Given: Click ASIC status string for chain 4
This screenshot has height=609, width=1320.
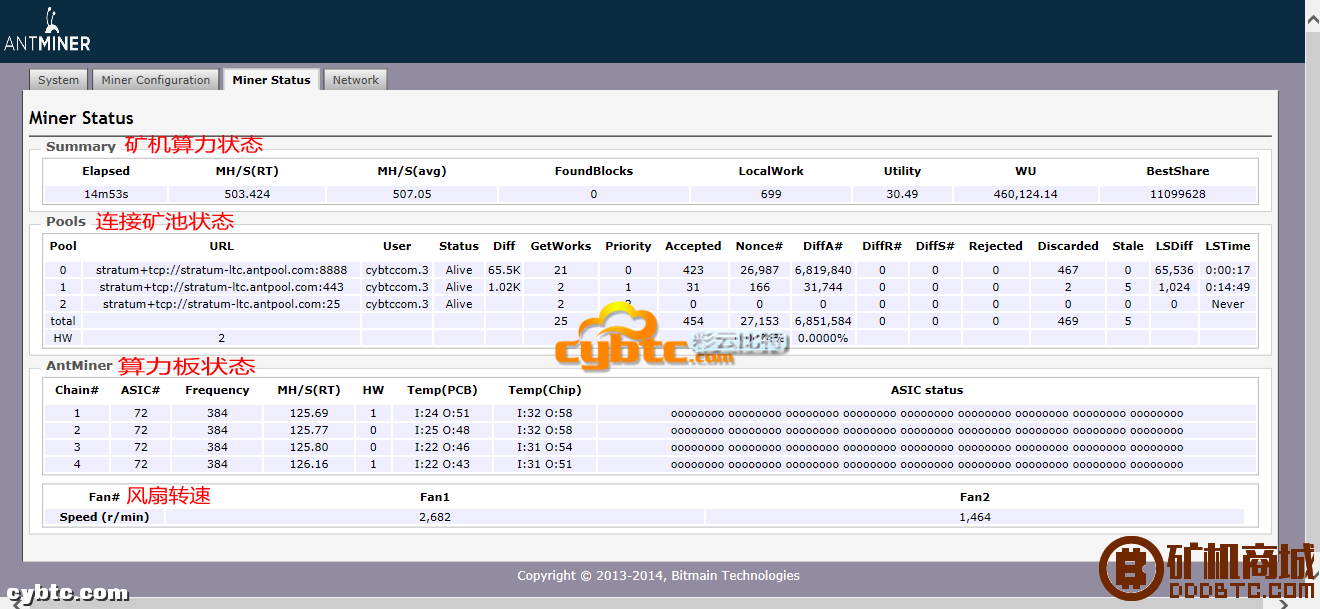Looking at the screenshot, I should tap(927, 464).
